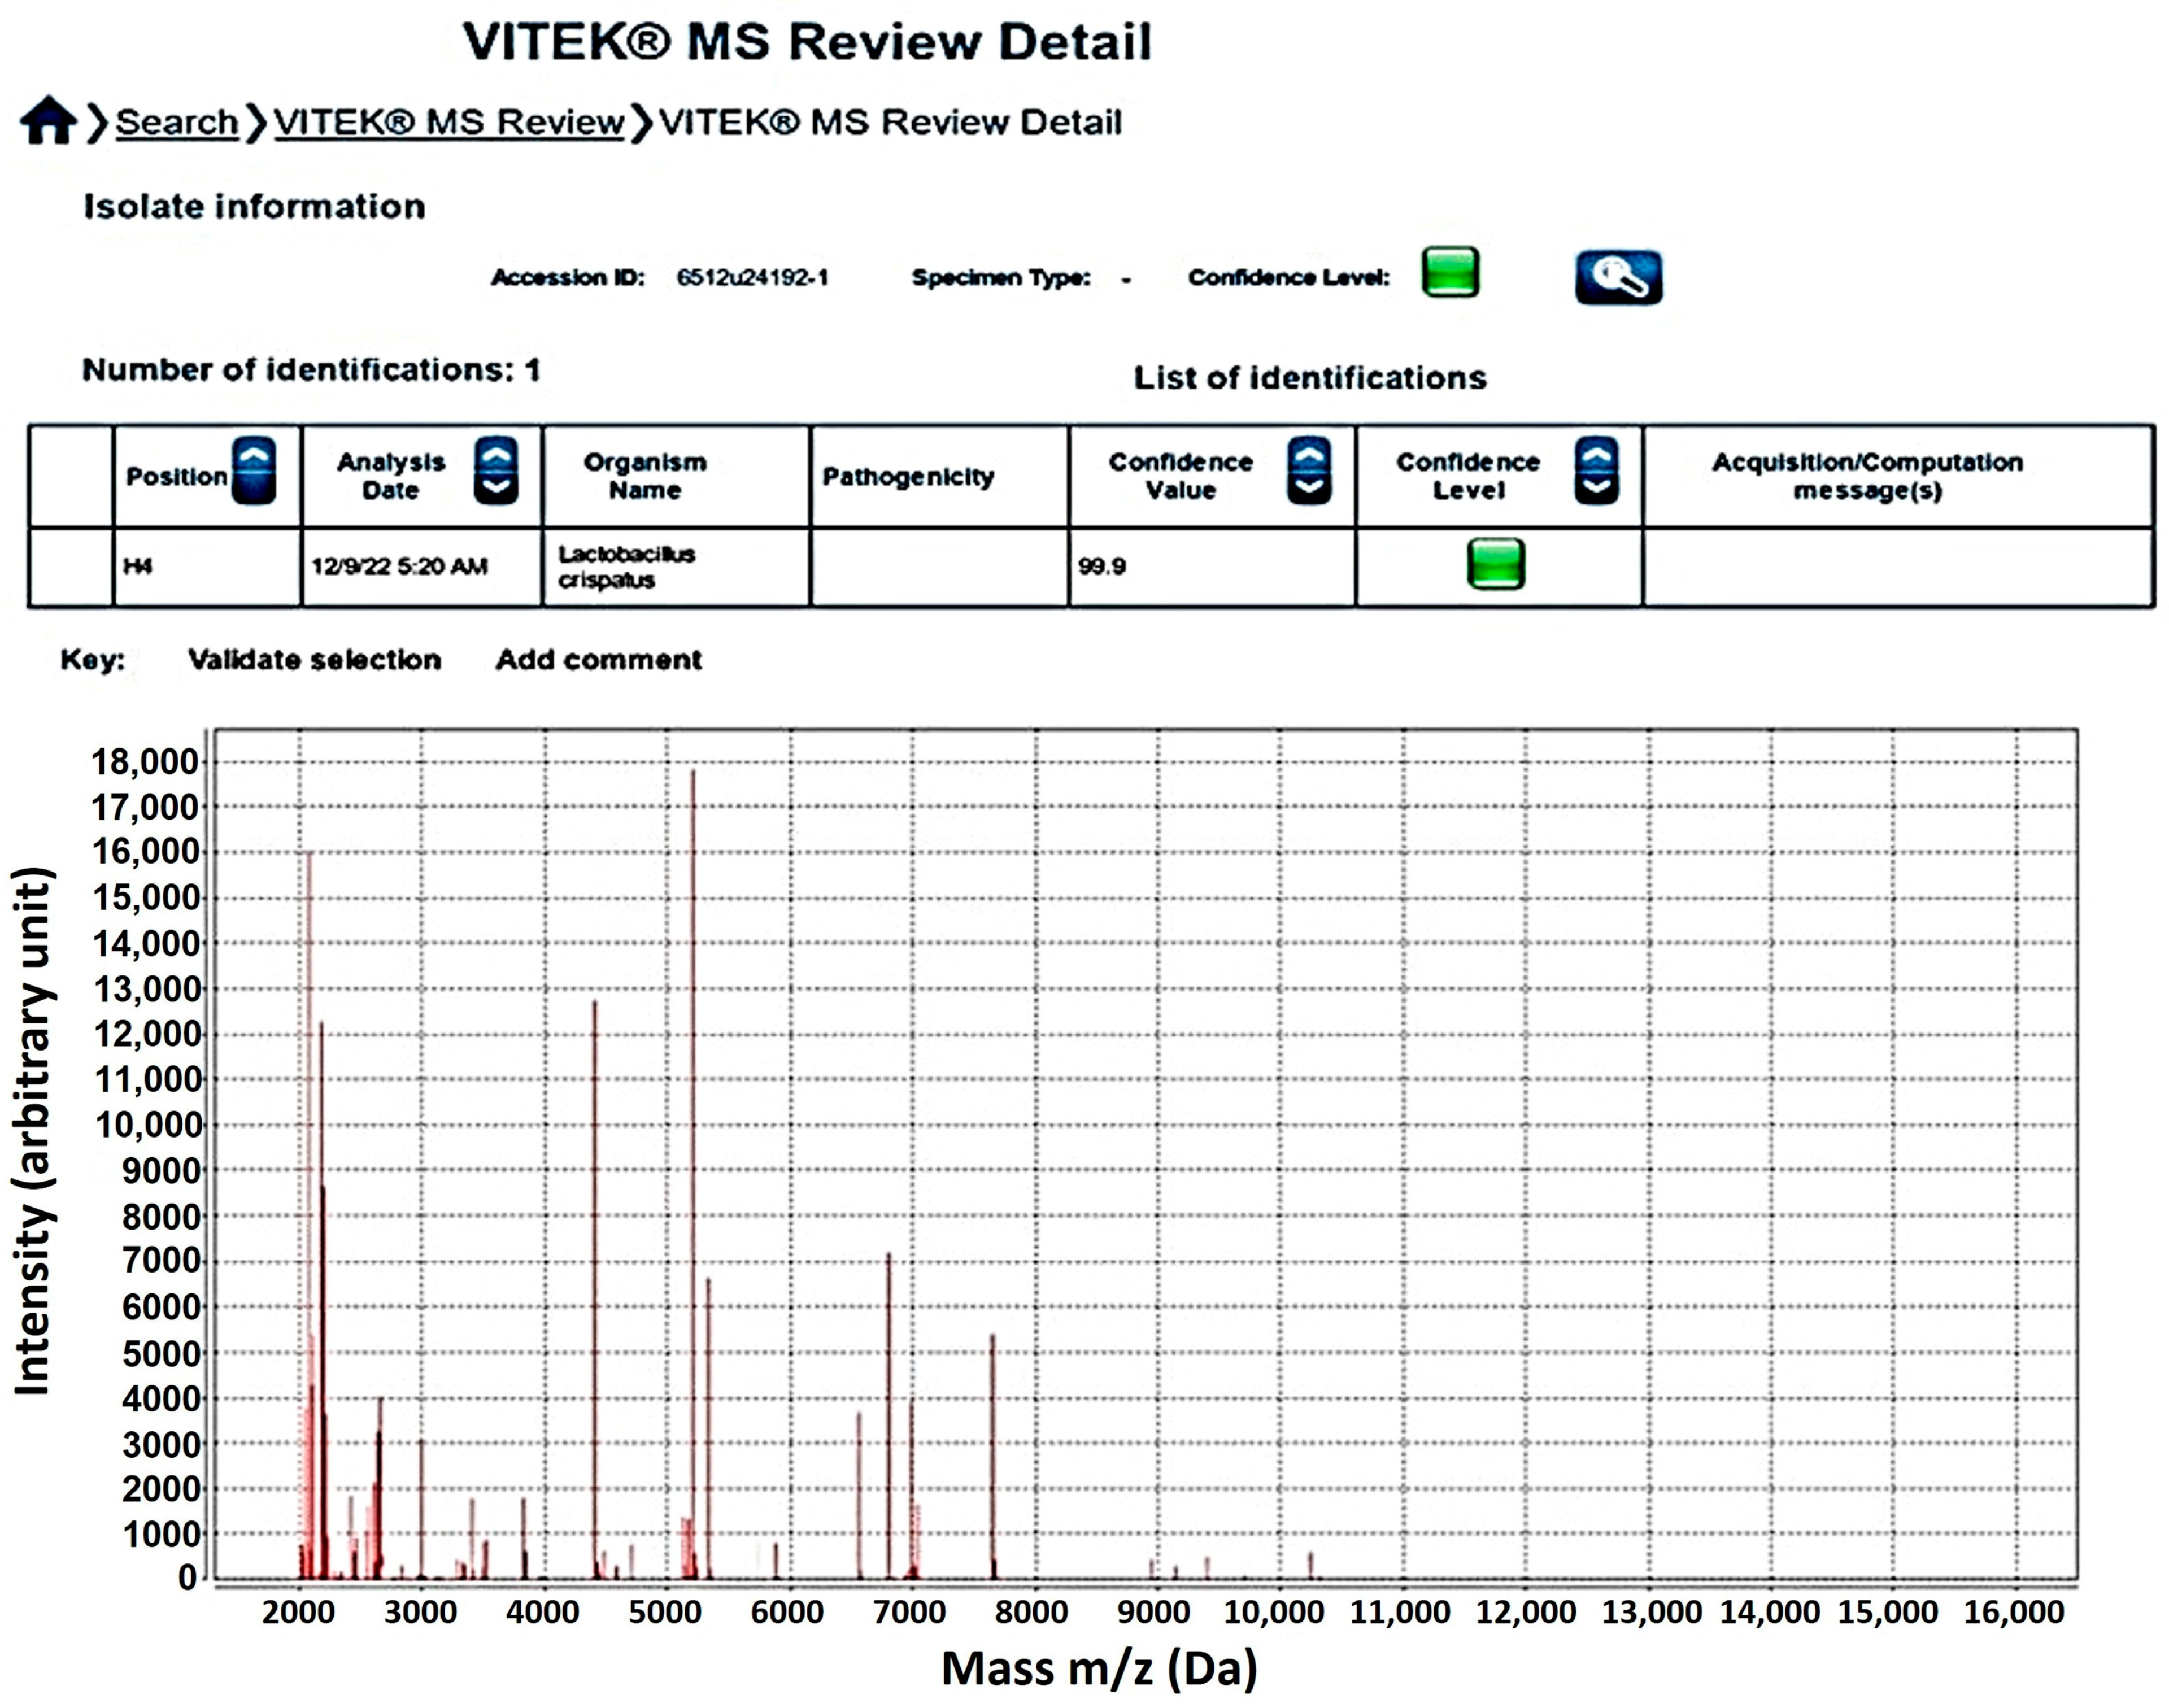Image resolution: width=2169 pixels, height=1708 pixels.
Task: Click Accession ID value 6512u24192-1
Action: pyautogui.click(x=752, y=277)
